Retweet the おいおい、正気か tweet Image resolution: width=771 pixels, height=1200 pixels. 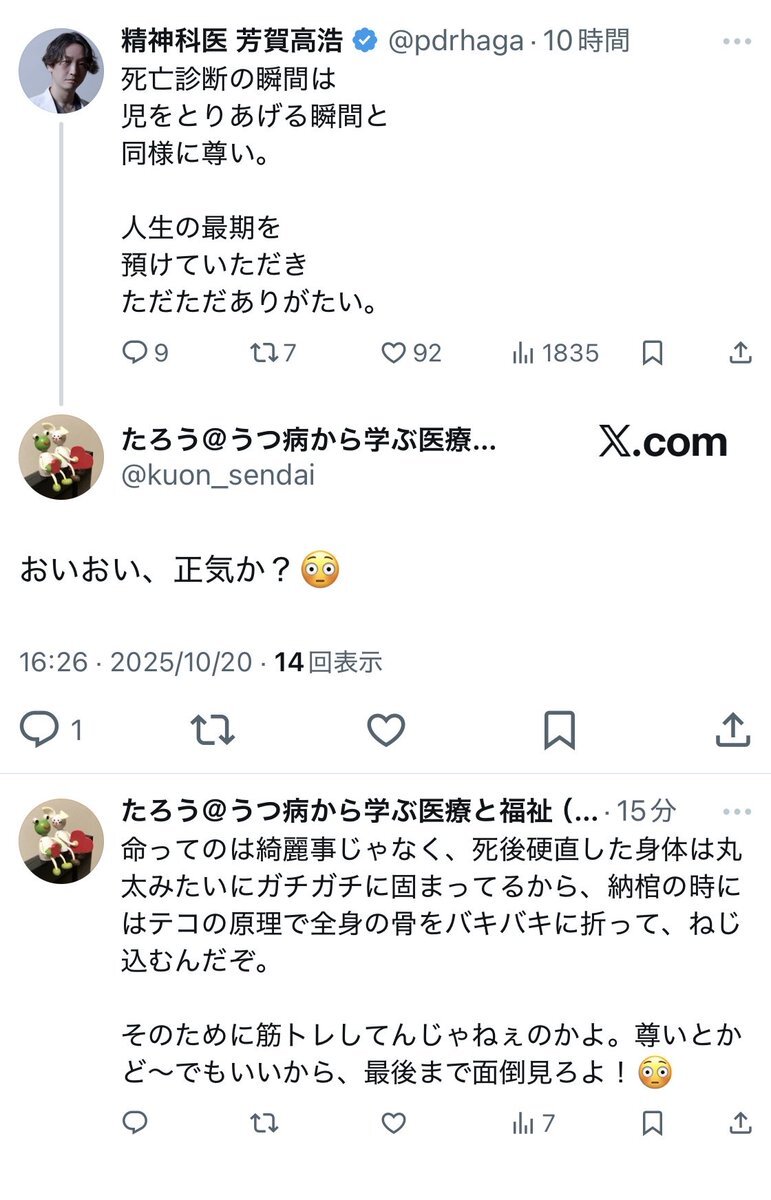pyautogui.click(x=212, y=730)
